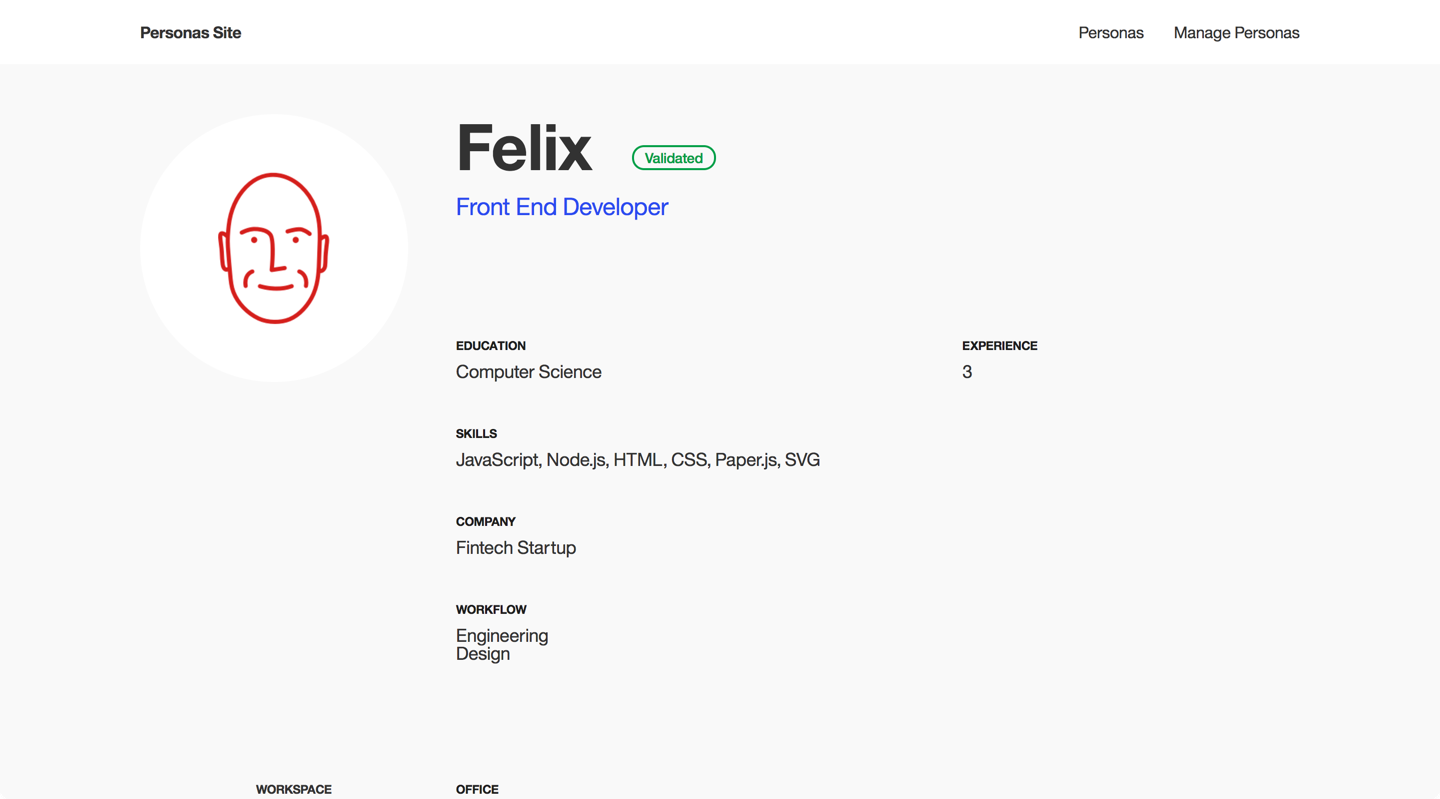Click the JavaScript, Node.js skills list
This screenshot has height=799, width=1440.
(x=637, y=460)
